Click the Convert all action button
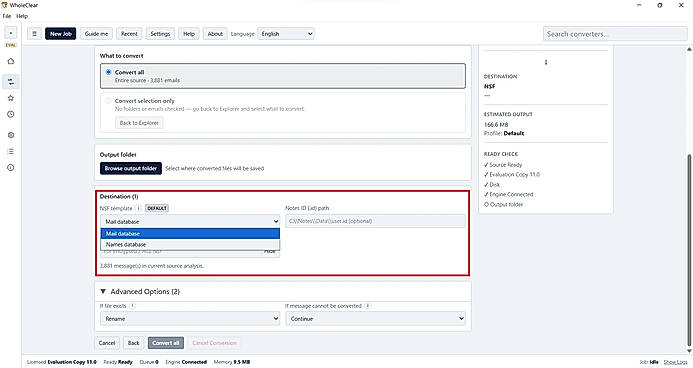Image resolution: width=693 pixels, height=368 pixels. (166, 343)
